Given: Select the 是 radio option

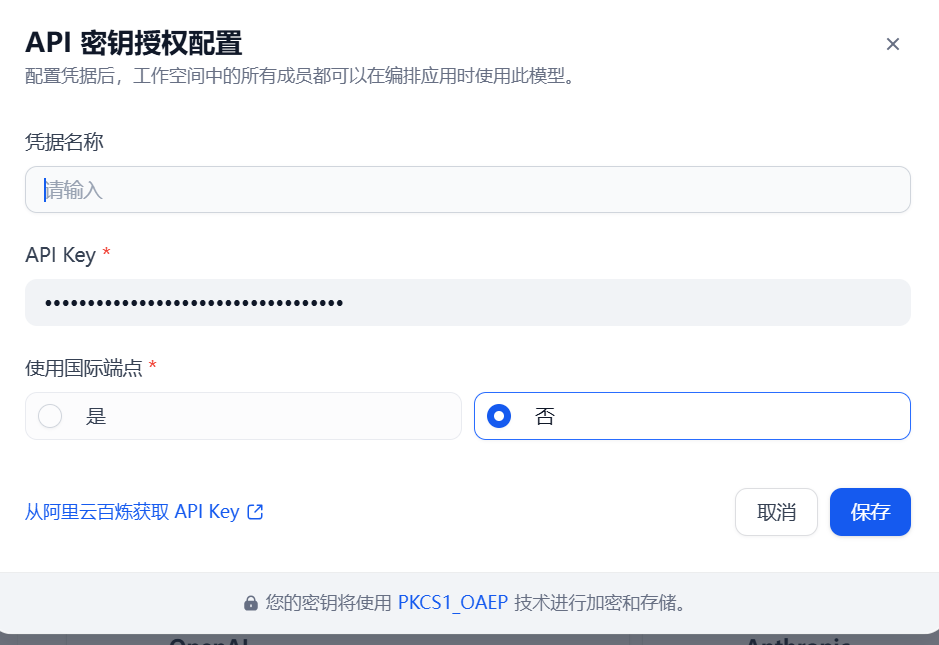Looking at the screenshot, I should (x=243, y=416).
